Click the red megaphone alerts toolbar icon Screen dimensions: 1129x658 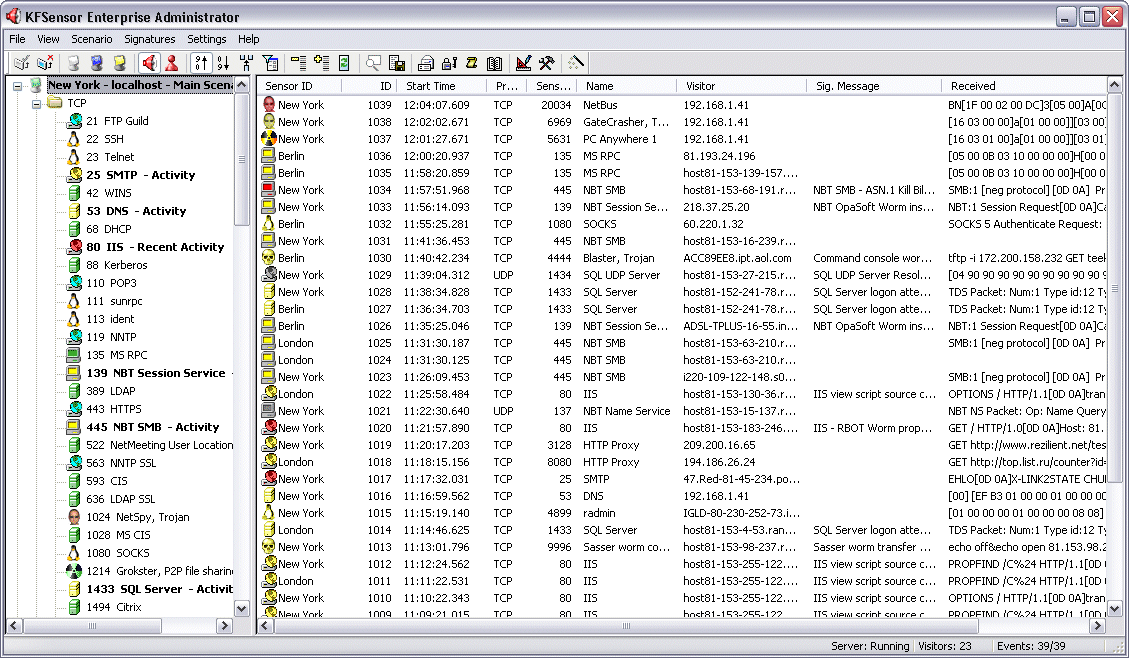coord(149,63)
